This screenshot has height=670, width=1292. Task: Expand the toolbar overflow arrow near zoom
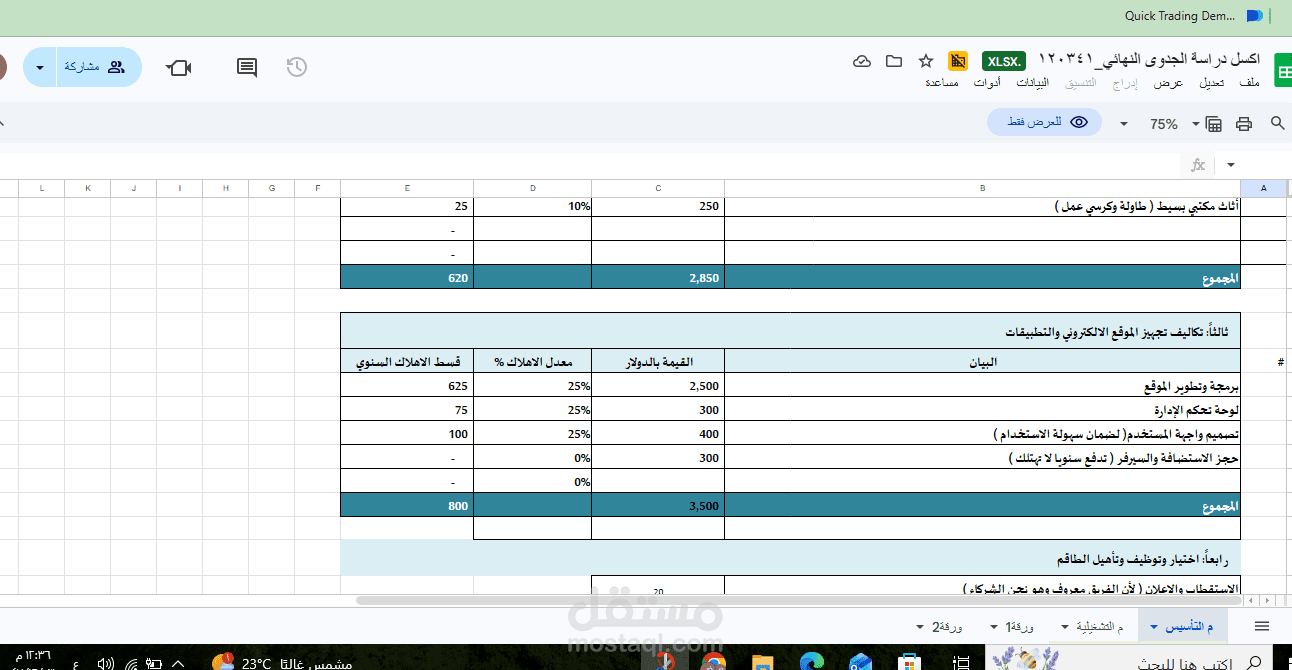(1124, 124)
